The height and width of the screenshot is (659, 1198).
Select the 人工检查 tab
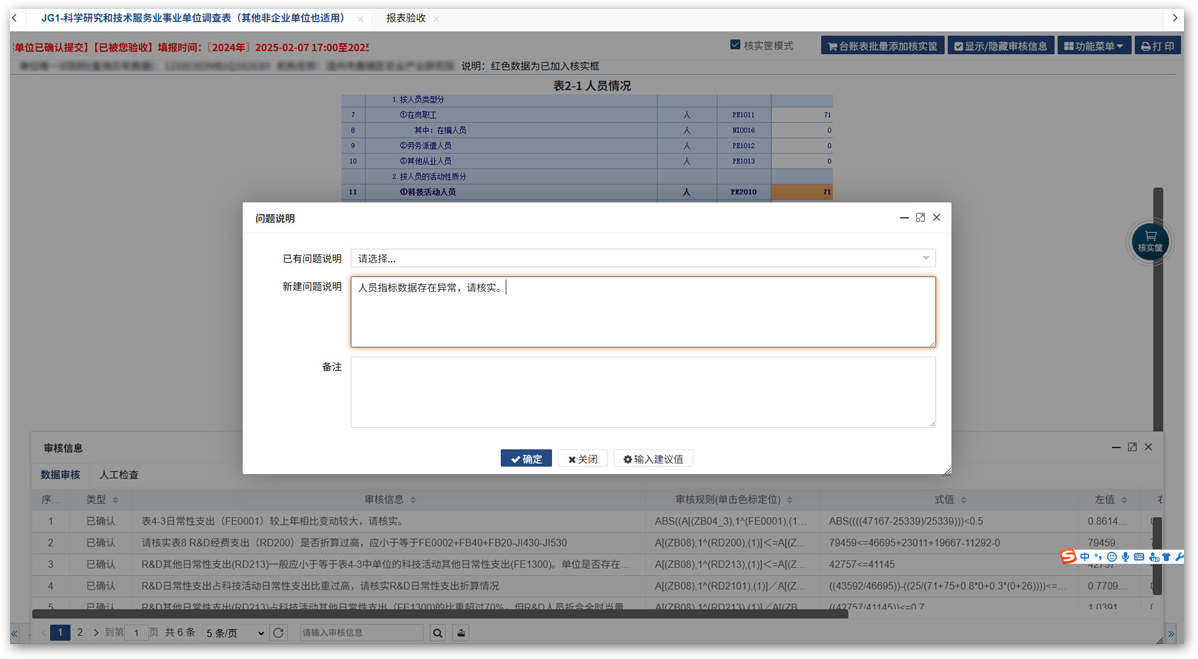[118, 475]
